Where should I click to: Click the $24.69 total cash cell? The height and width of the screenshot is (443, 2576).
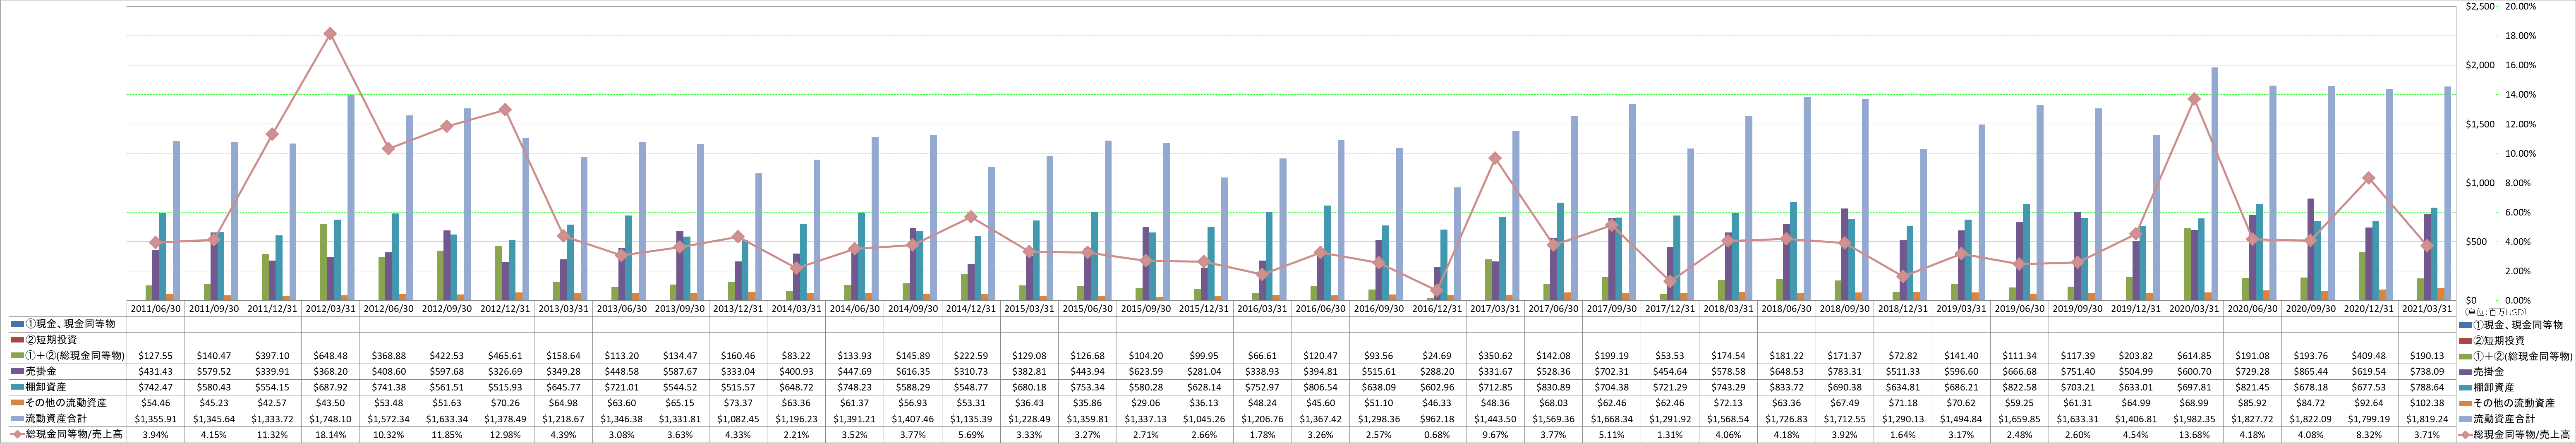coord(1437,356)
